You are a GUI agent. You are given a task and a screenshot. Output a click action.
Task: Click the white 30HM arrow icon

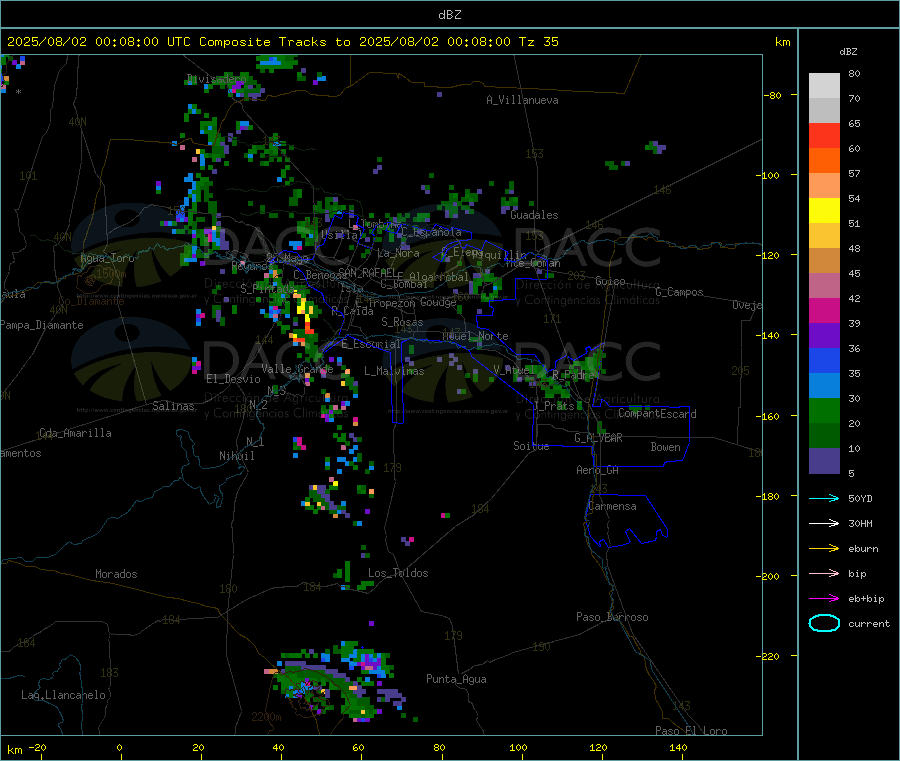click(824, 523)
